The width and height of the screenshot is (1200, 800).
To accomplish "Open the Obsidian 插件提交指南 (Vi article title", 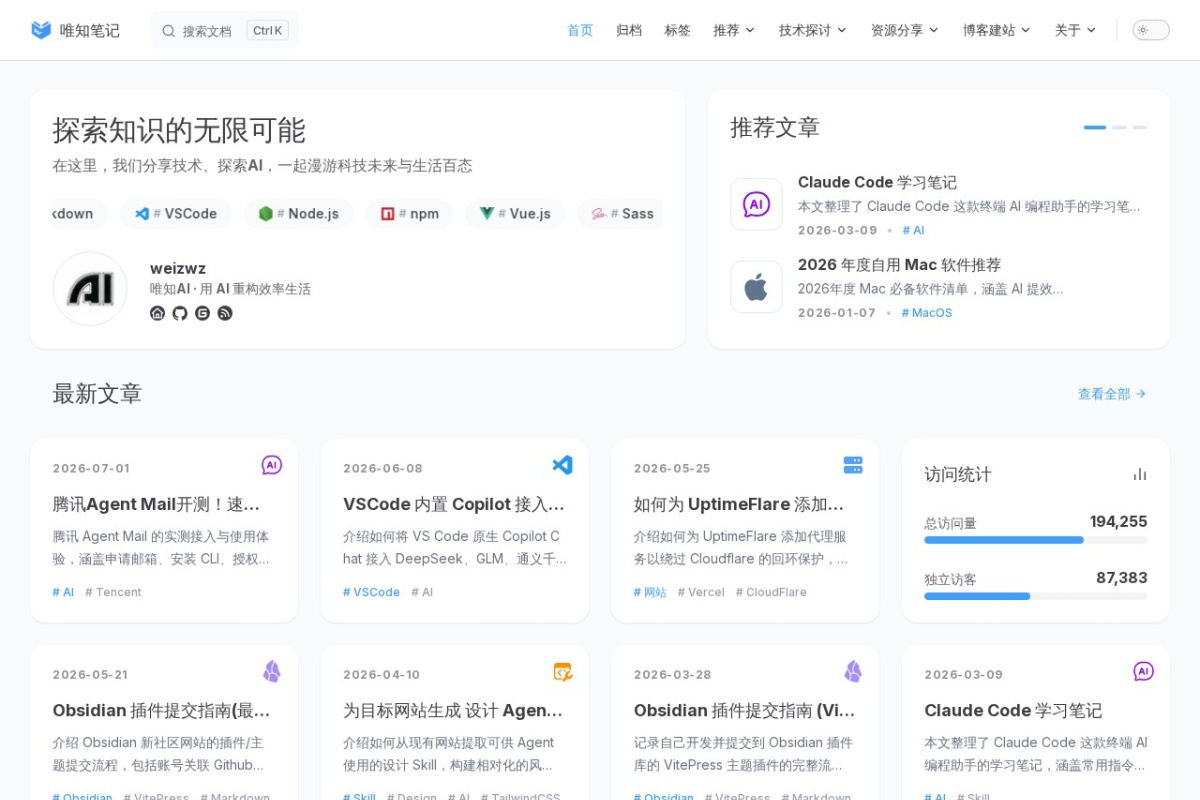I will tap(744, 710).
